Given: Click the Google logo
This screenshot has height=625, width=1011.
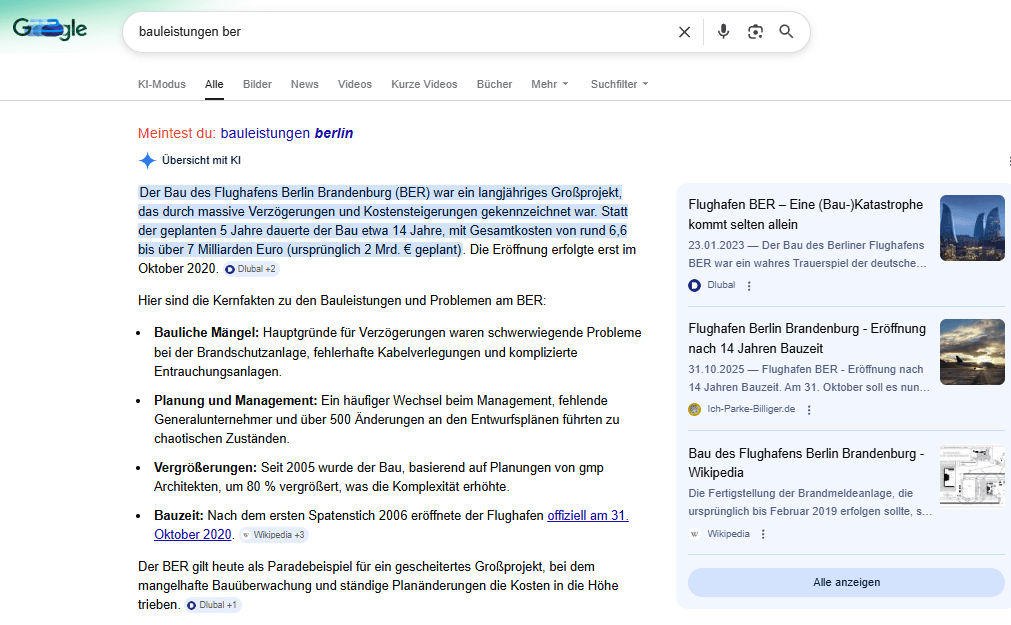Looking at the screenshot, I should (x=50, y=30).
